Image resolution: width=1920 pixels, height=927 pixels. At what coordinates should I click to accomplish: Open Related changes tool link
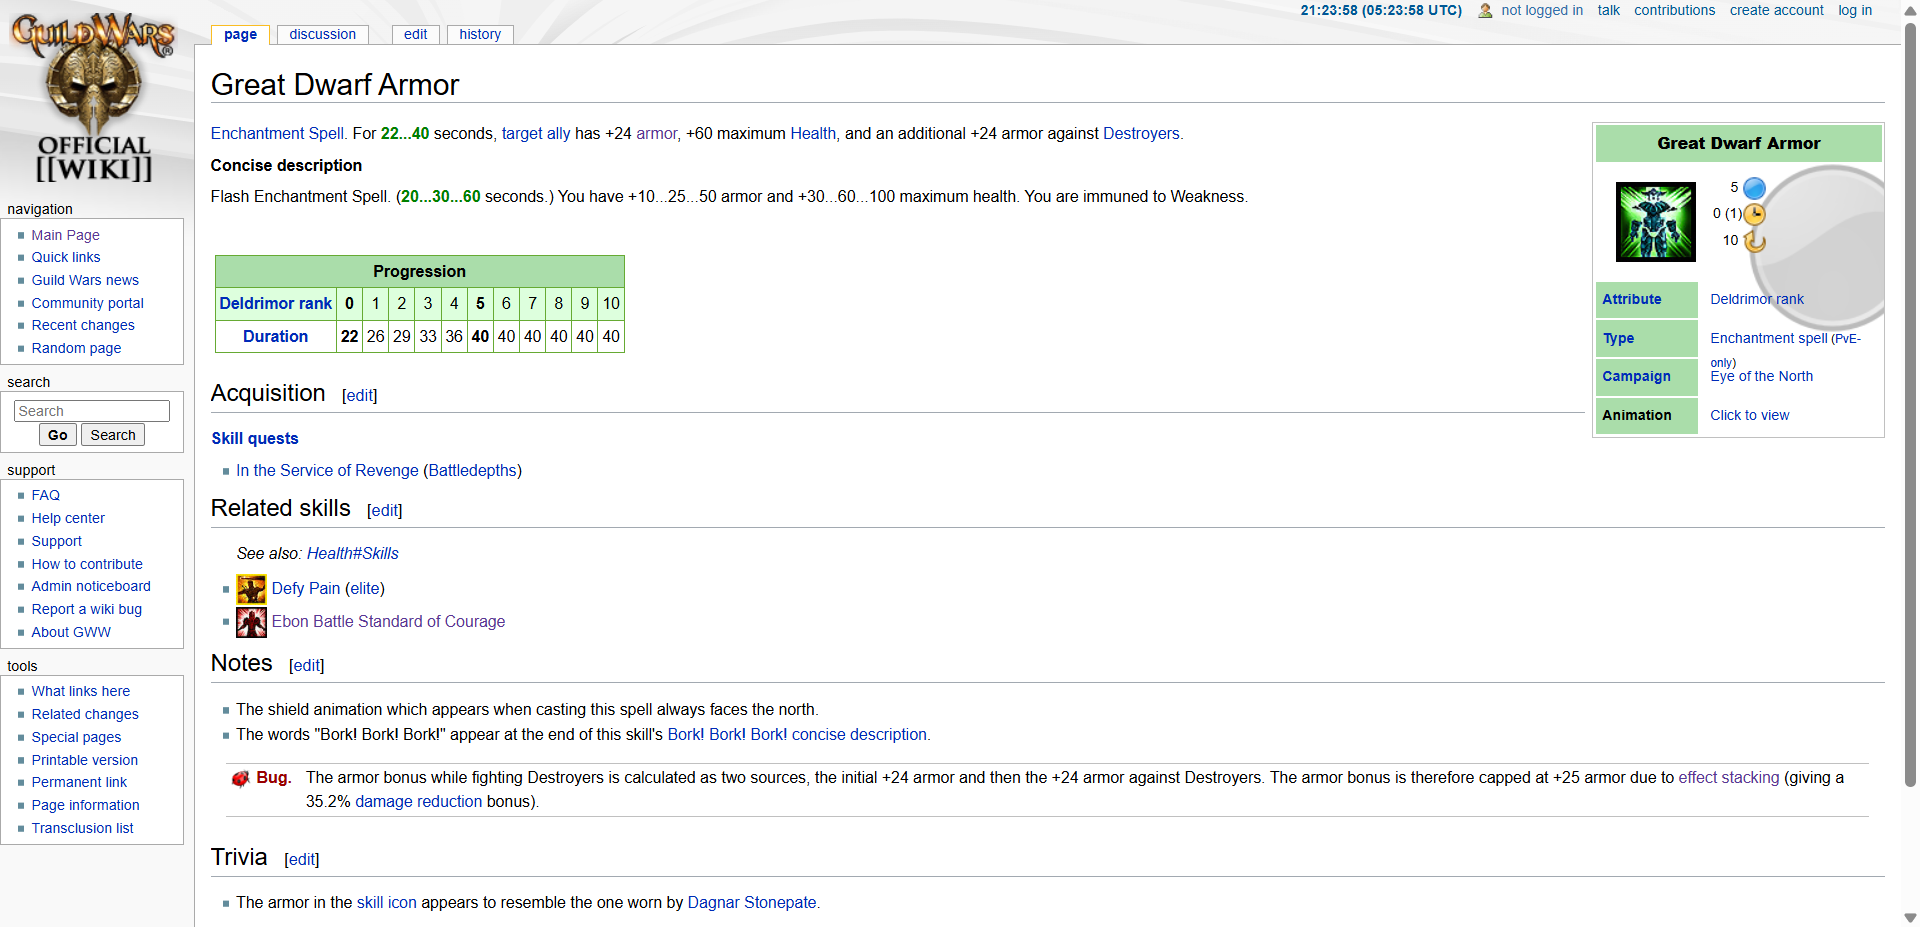tap(85, 714)
